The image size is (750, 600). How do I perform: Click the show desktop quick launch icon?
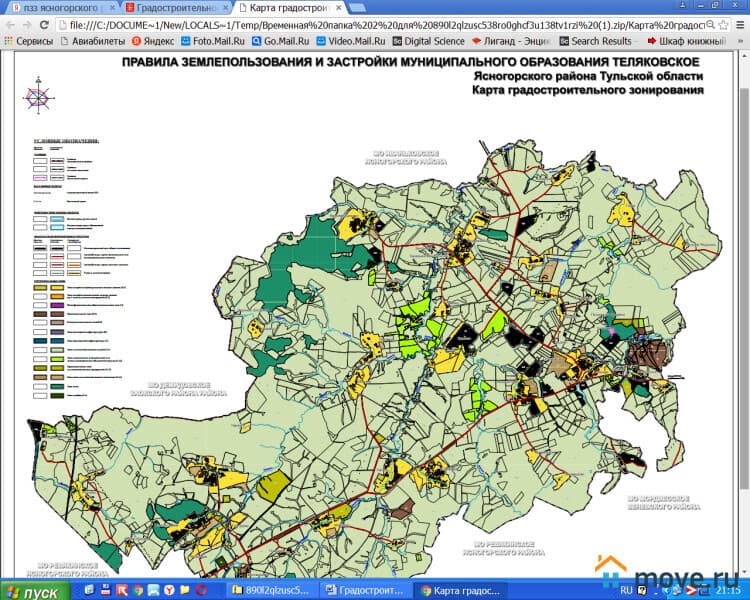[89, 590]
